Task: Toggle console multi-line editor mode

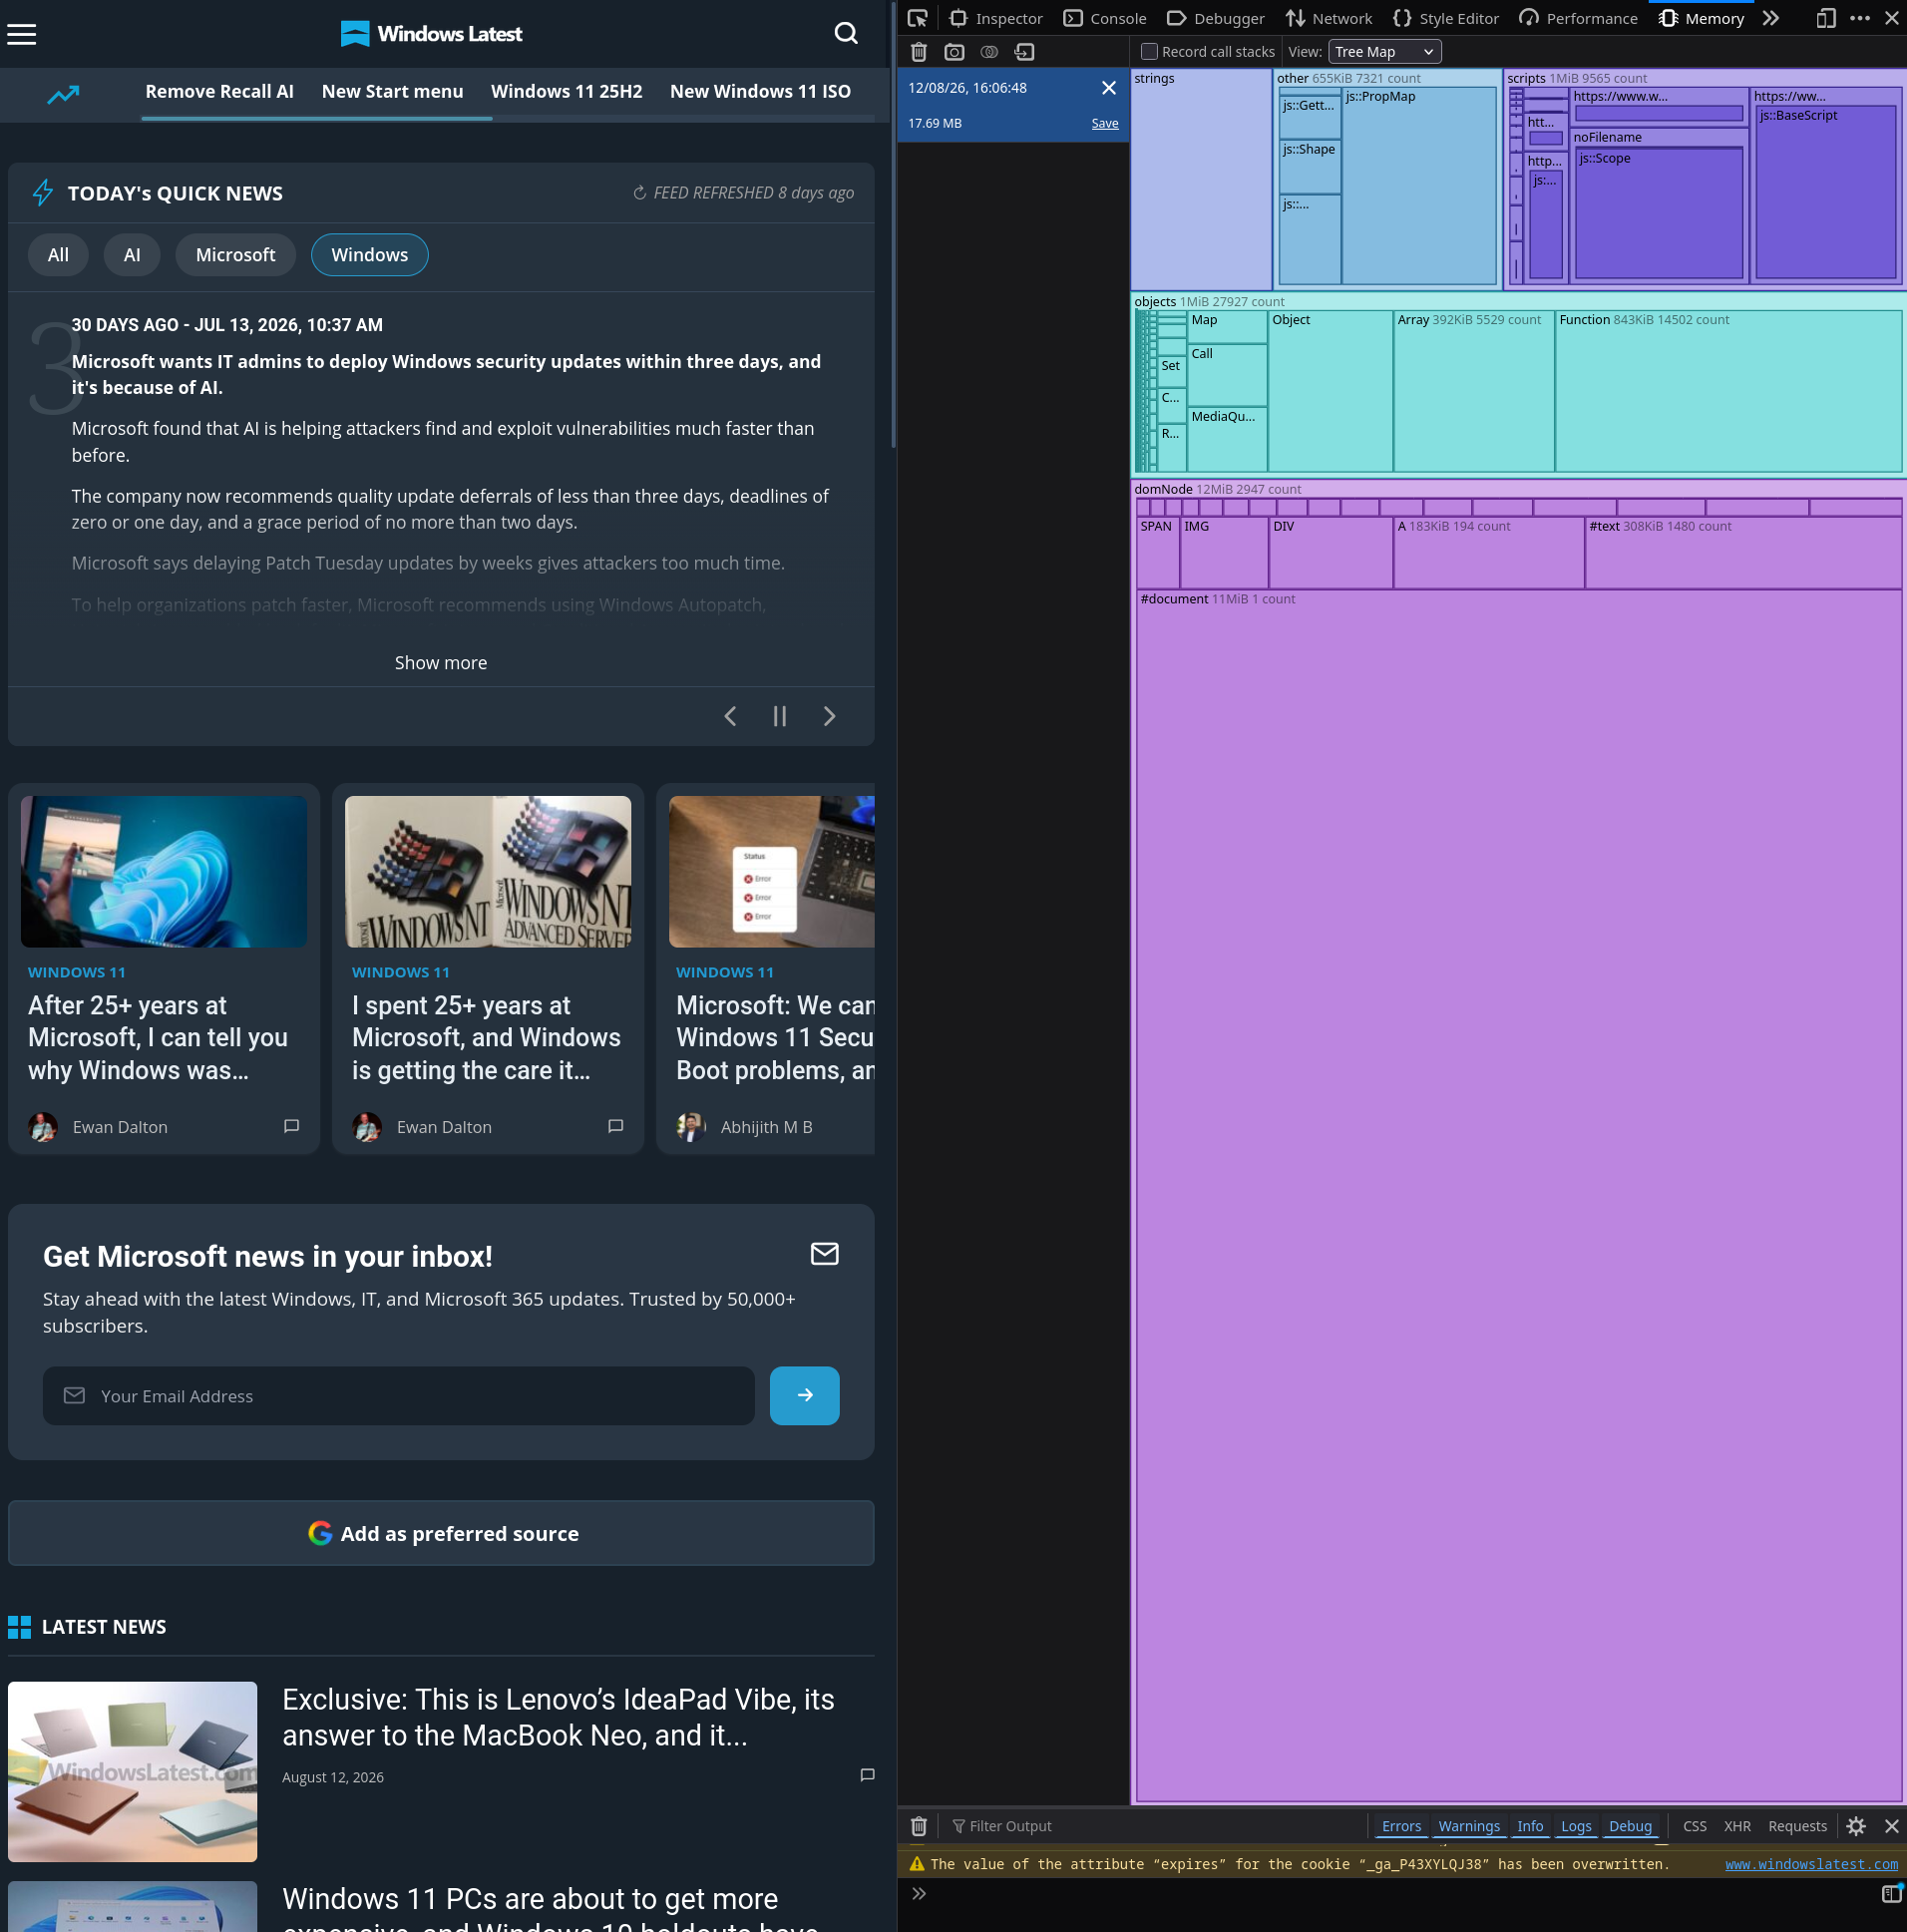Action: 1891,1893
